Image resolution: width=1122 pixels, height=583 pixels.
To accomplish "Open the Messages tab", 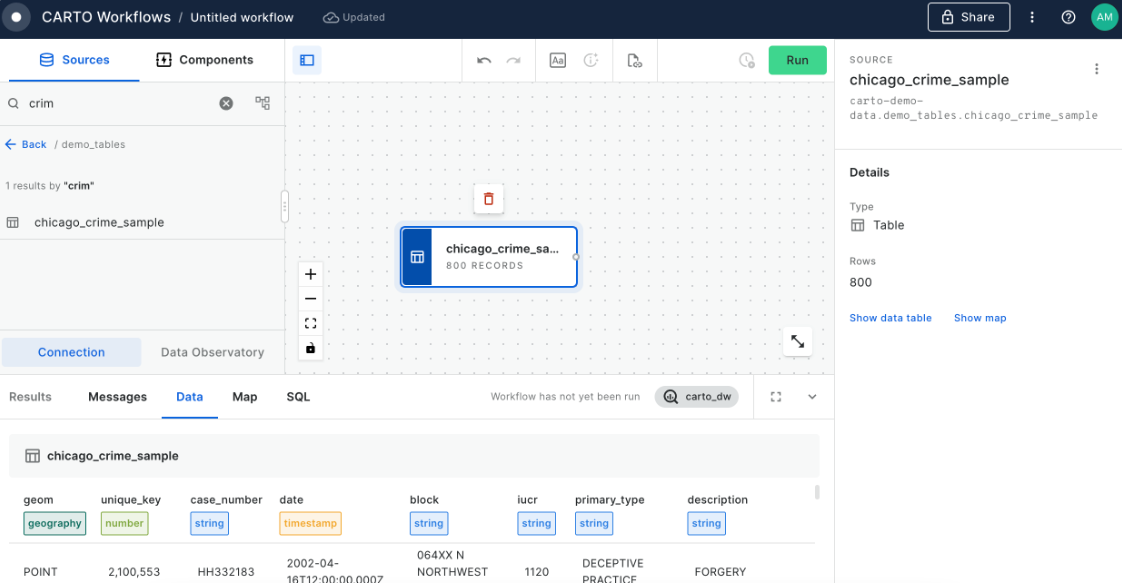I will [117, 396].
